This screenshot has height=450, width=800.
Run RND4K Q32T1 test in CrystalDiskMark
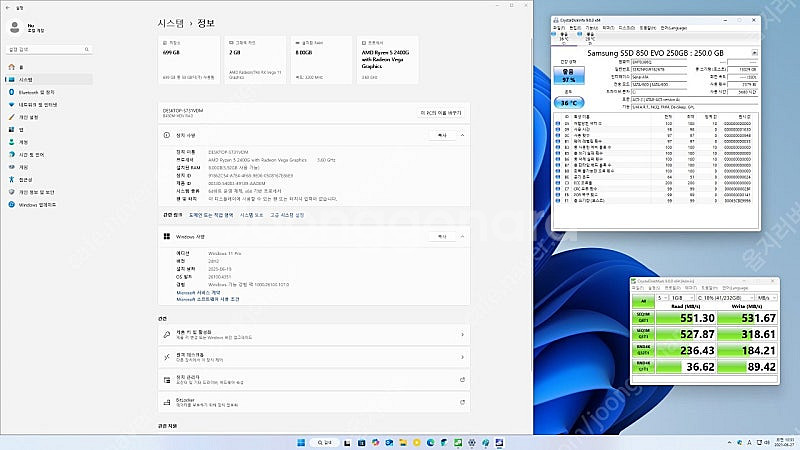643,350
